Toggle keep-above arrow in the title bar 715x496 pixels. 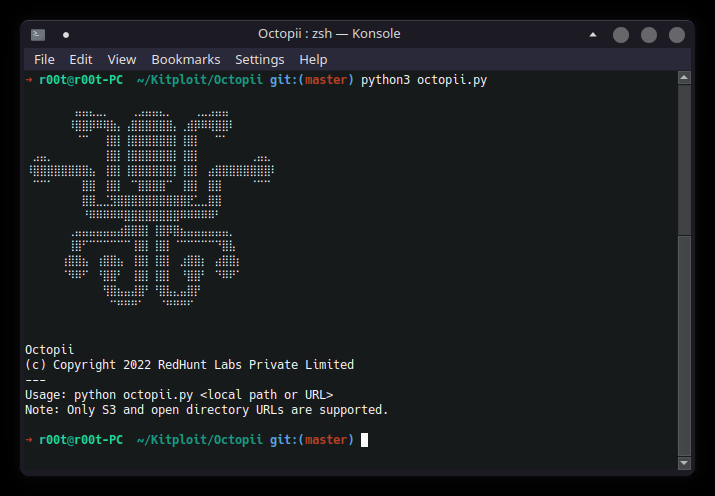593,34
